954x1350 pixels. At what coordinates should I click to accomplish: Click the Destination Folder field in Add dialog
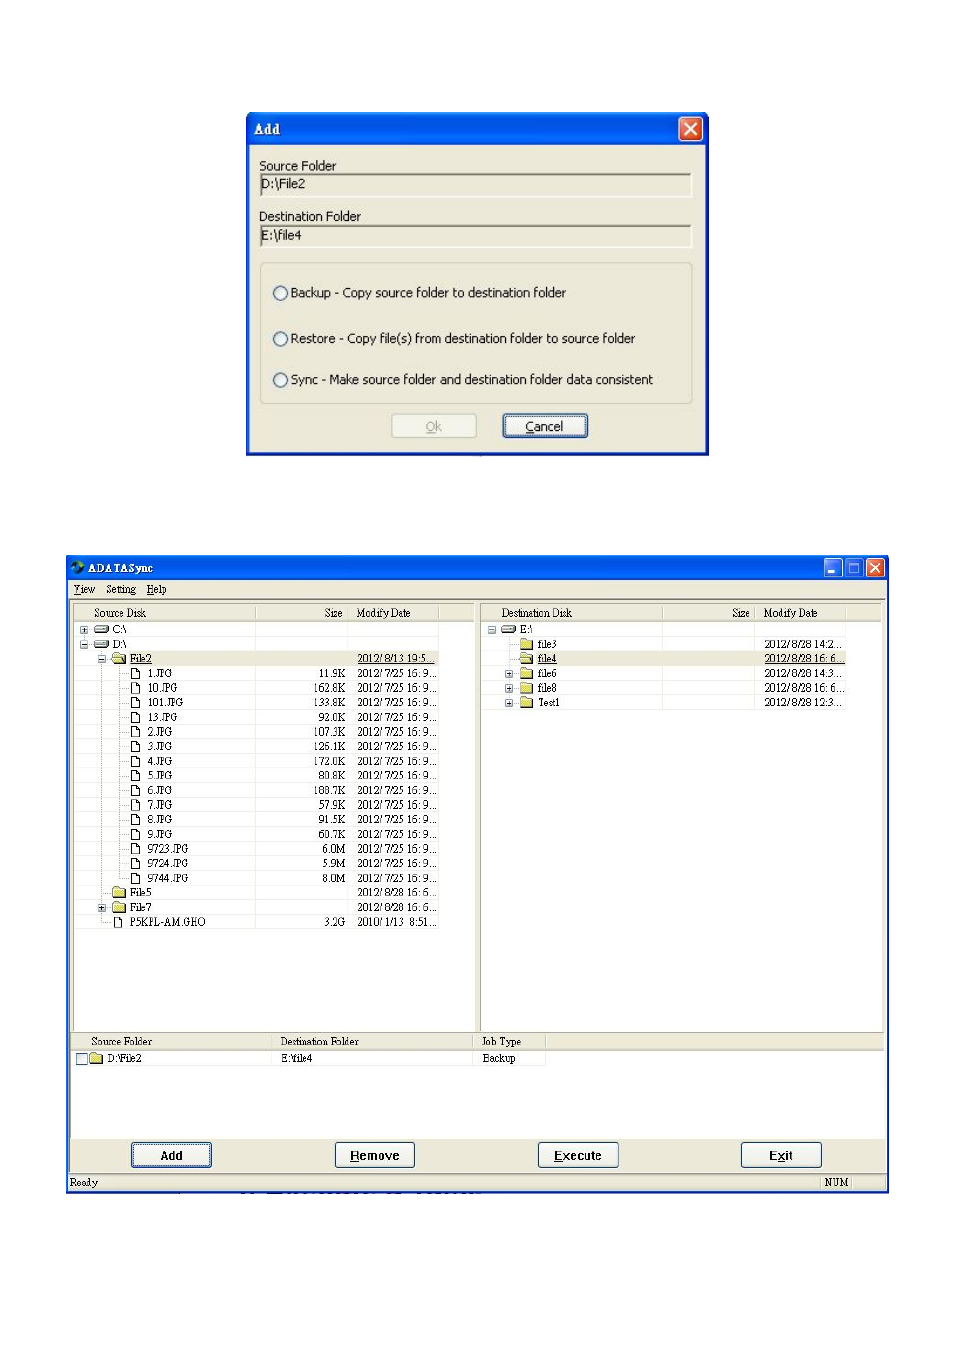tap(475, 236)
